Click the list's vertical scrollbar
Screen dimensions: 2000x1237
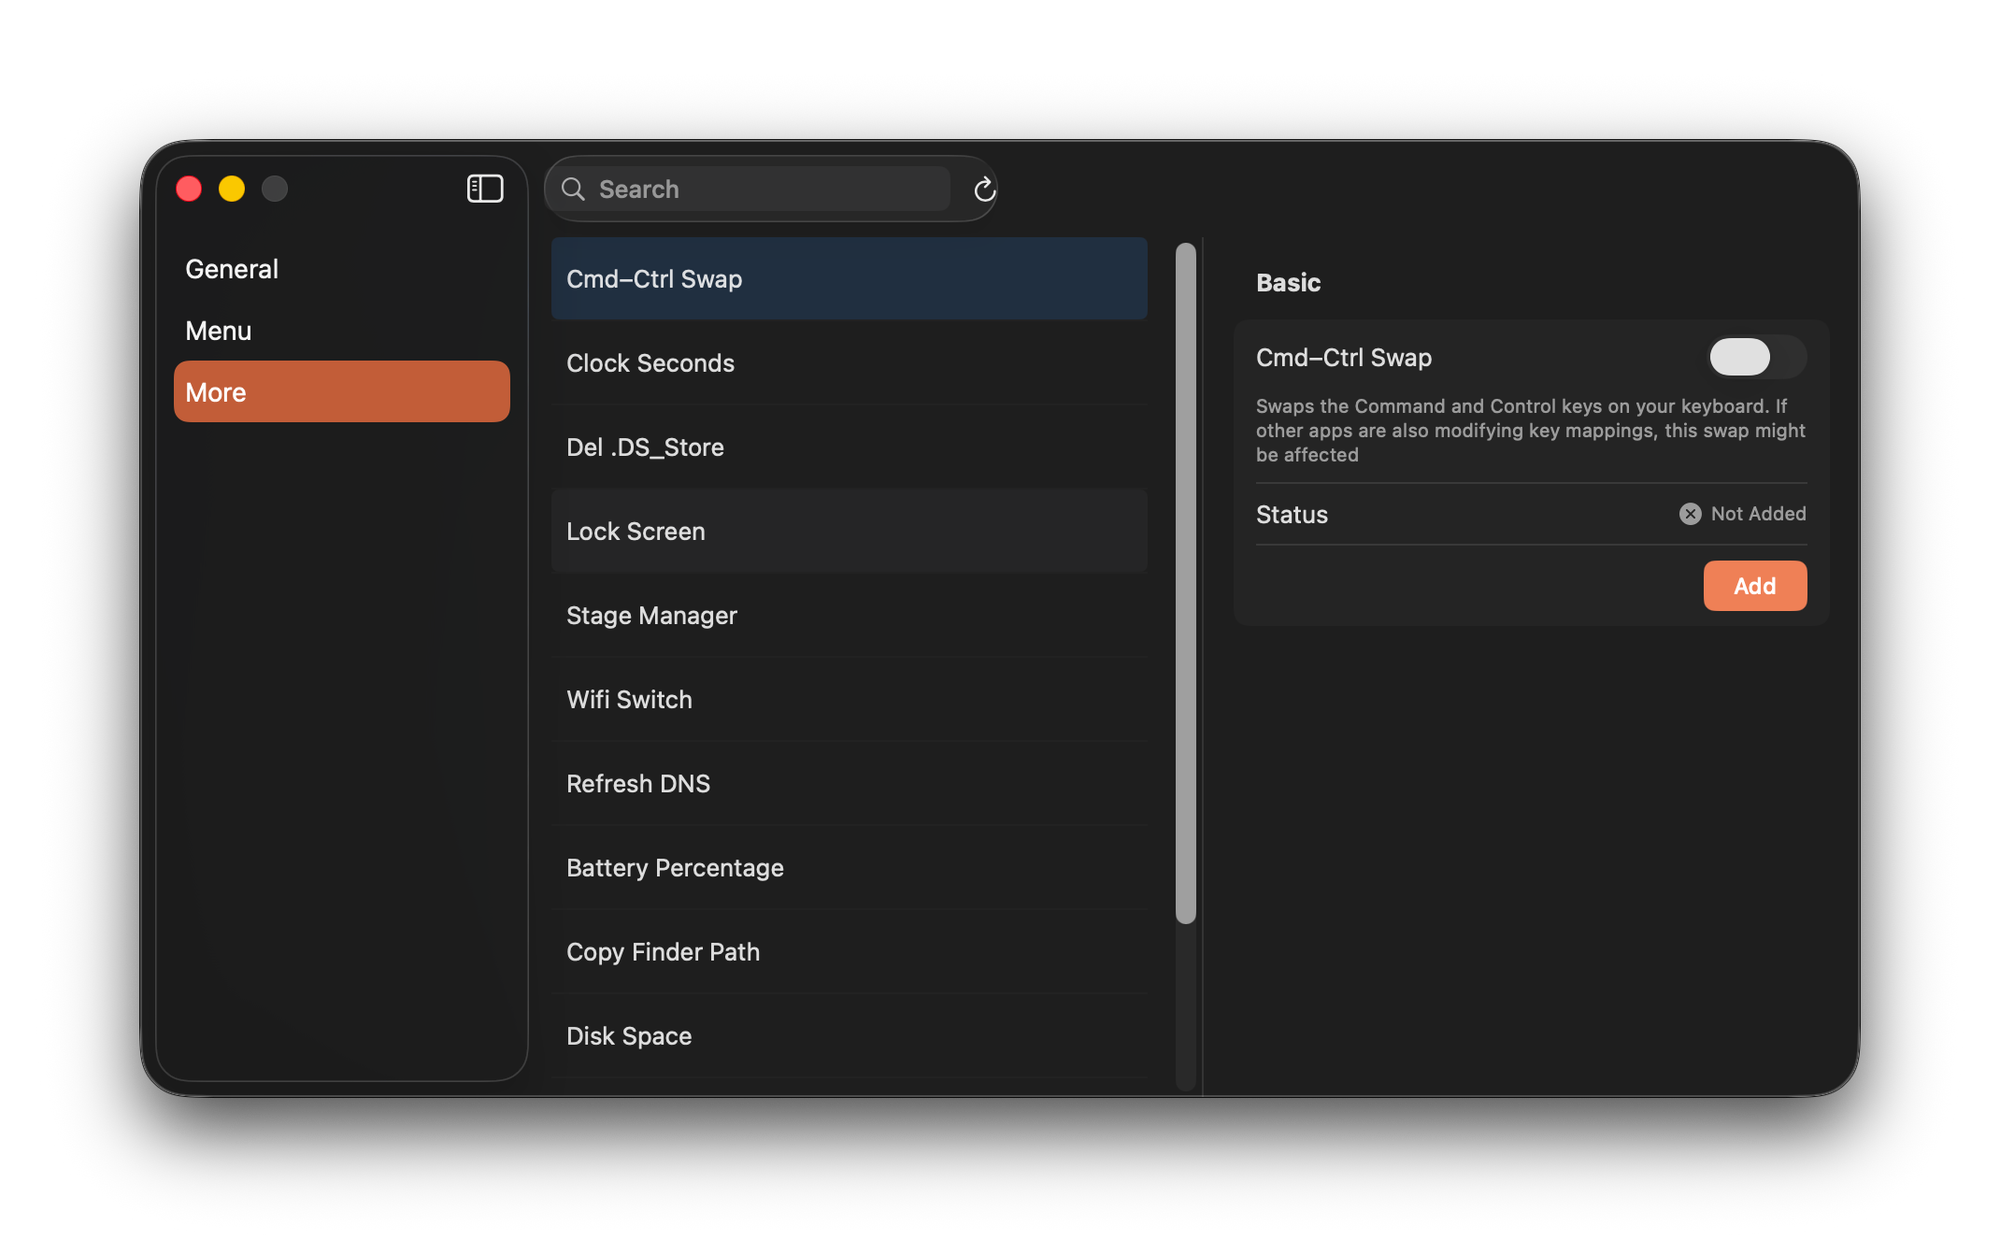click(1186, 583)
